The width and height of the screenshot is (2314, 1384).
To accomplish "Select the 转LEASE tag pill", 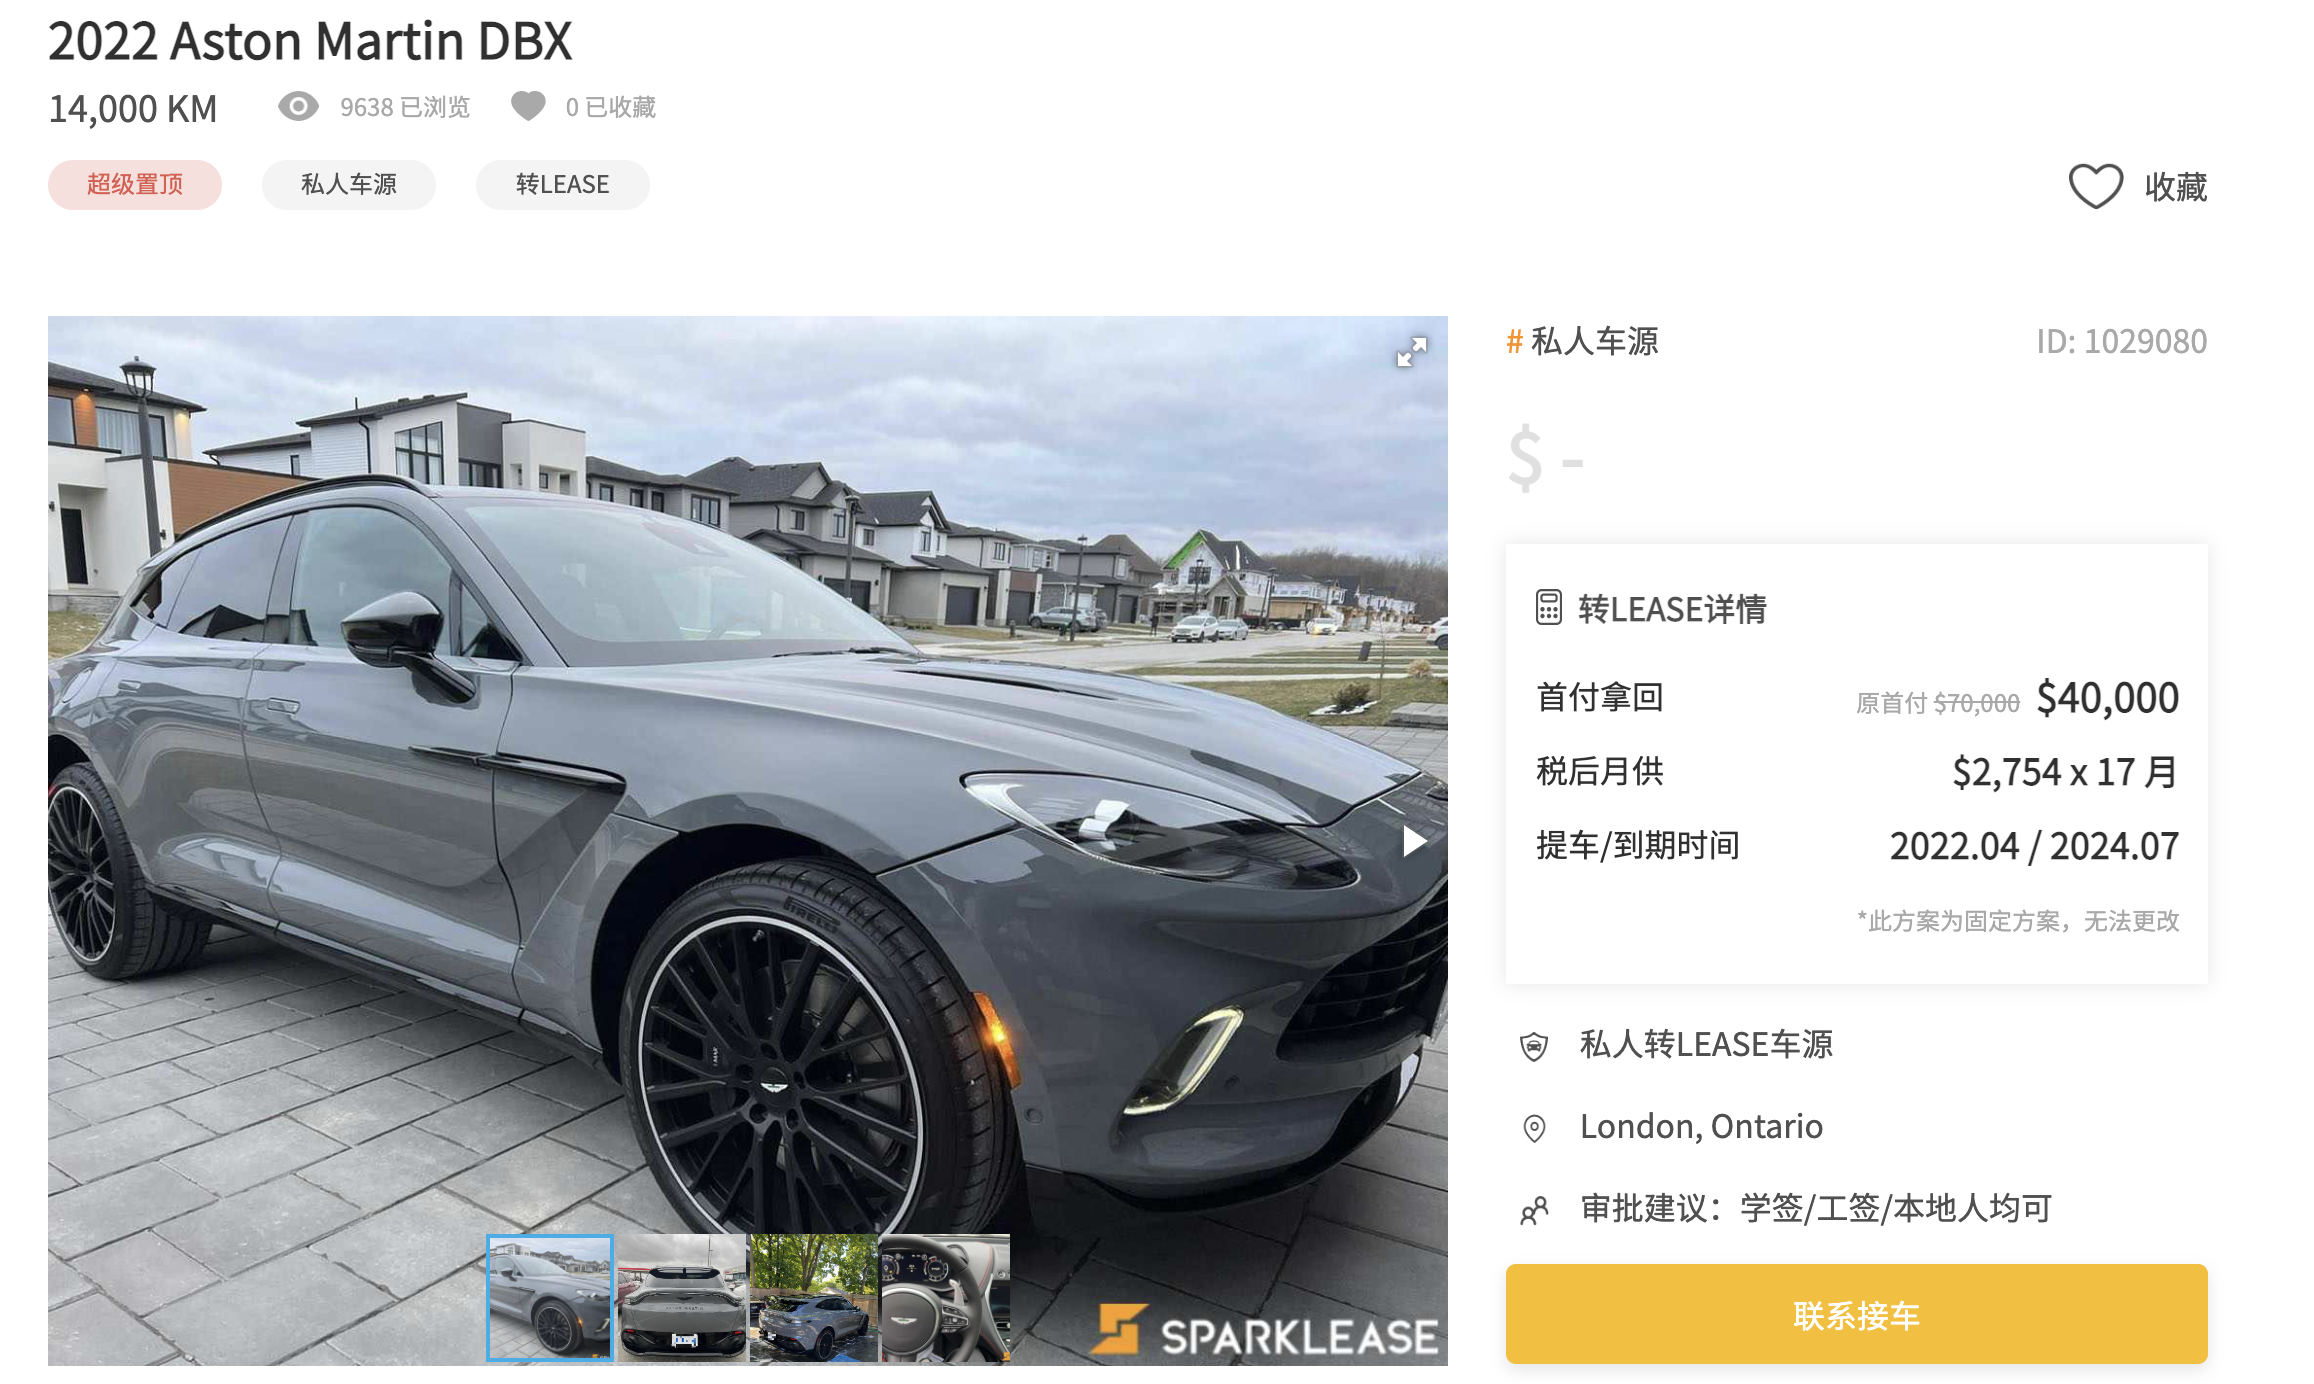I will tap(563, 185).
